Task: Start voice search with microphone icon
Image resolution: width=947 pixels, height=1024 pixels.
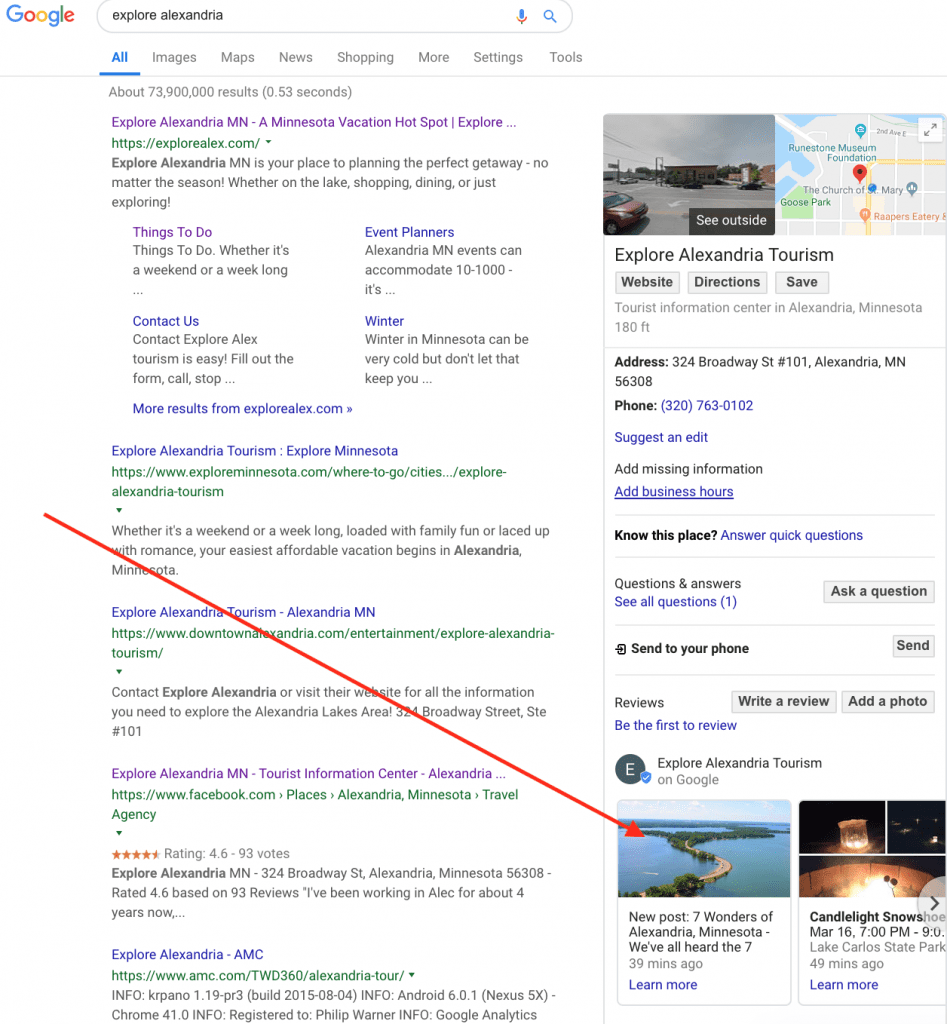Action: tap(521, 16)
